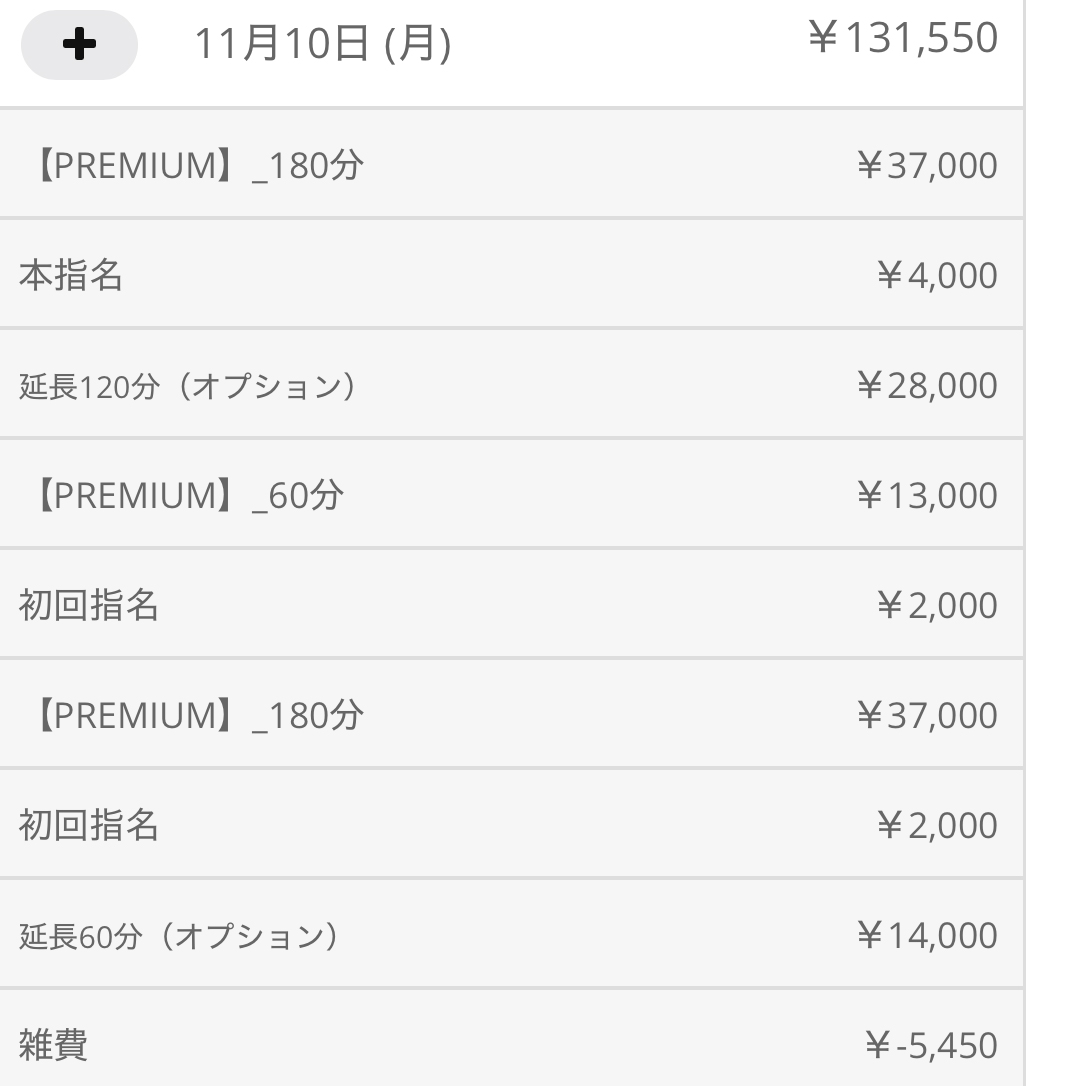Click the ¥2,000 amount above ¥14,000
Image resolution: width=1069 pixels, height=1086 pixels.
pos(936,826)
